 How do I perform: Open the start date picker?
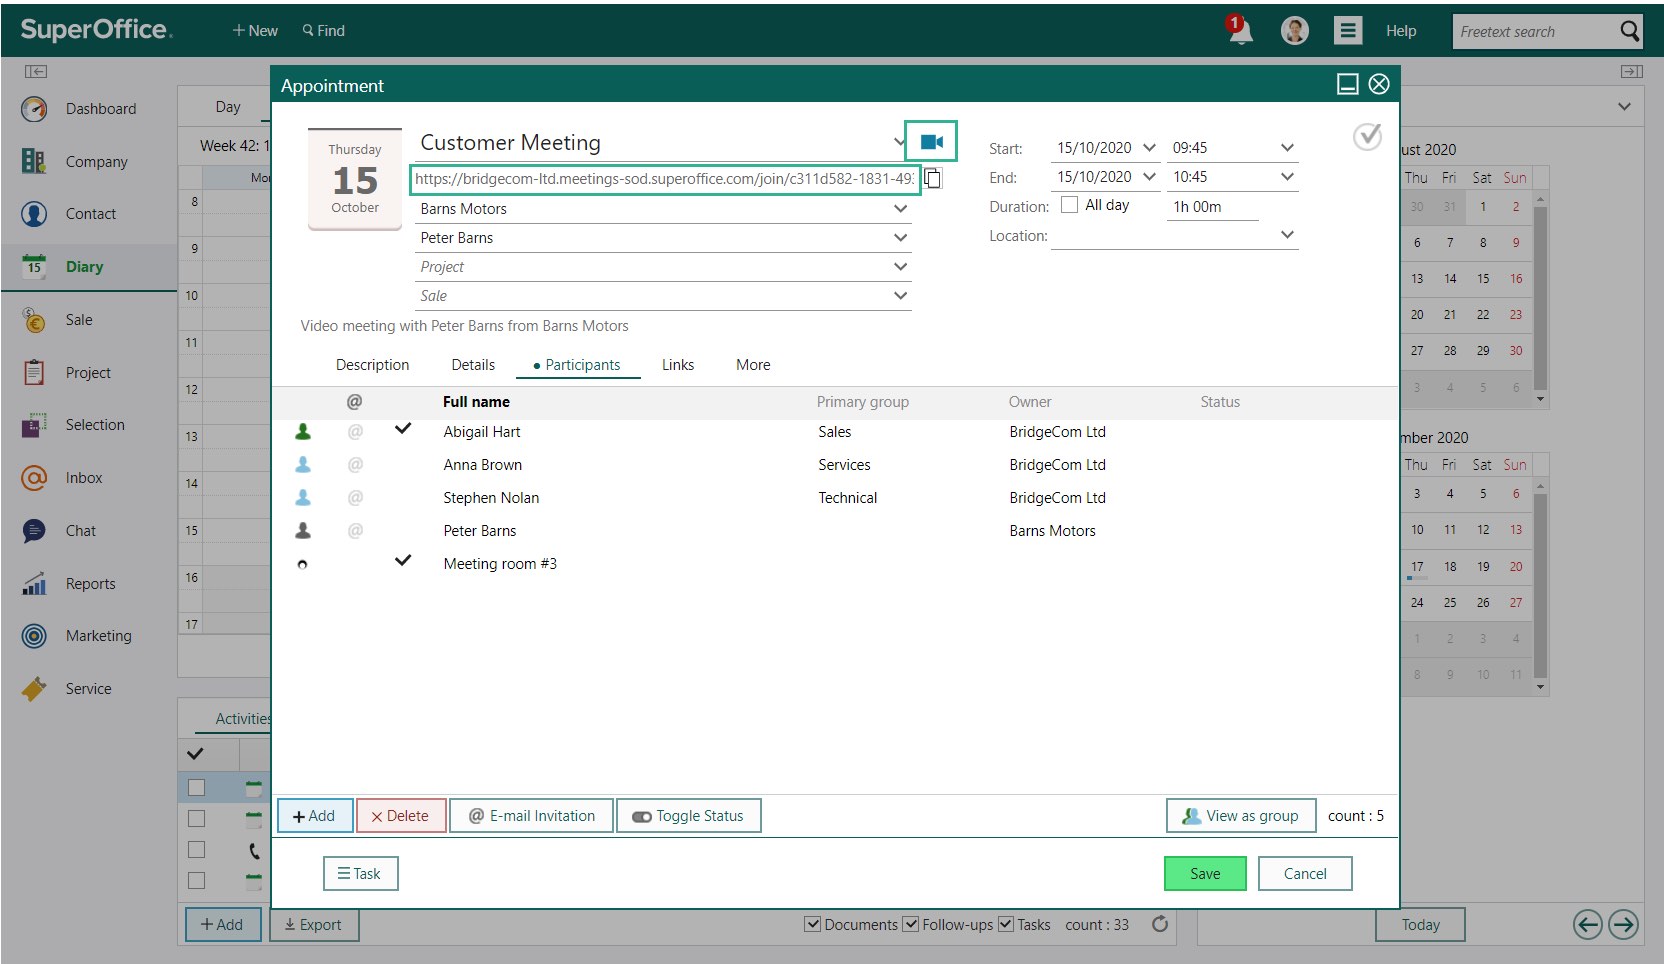tap(1149, 148)
